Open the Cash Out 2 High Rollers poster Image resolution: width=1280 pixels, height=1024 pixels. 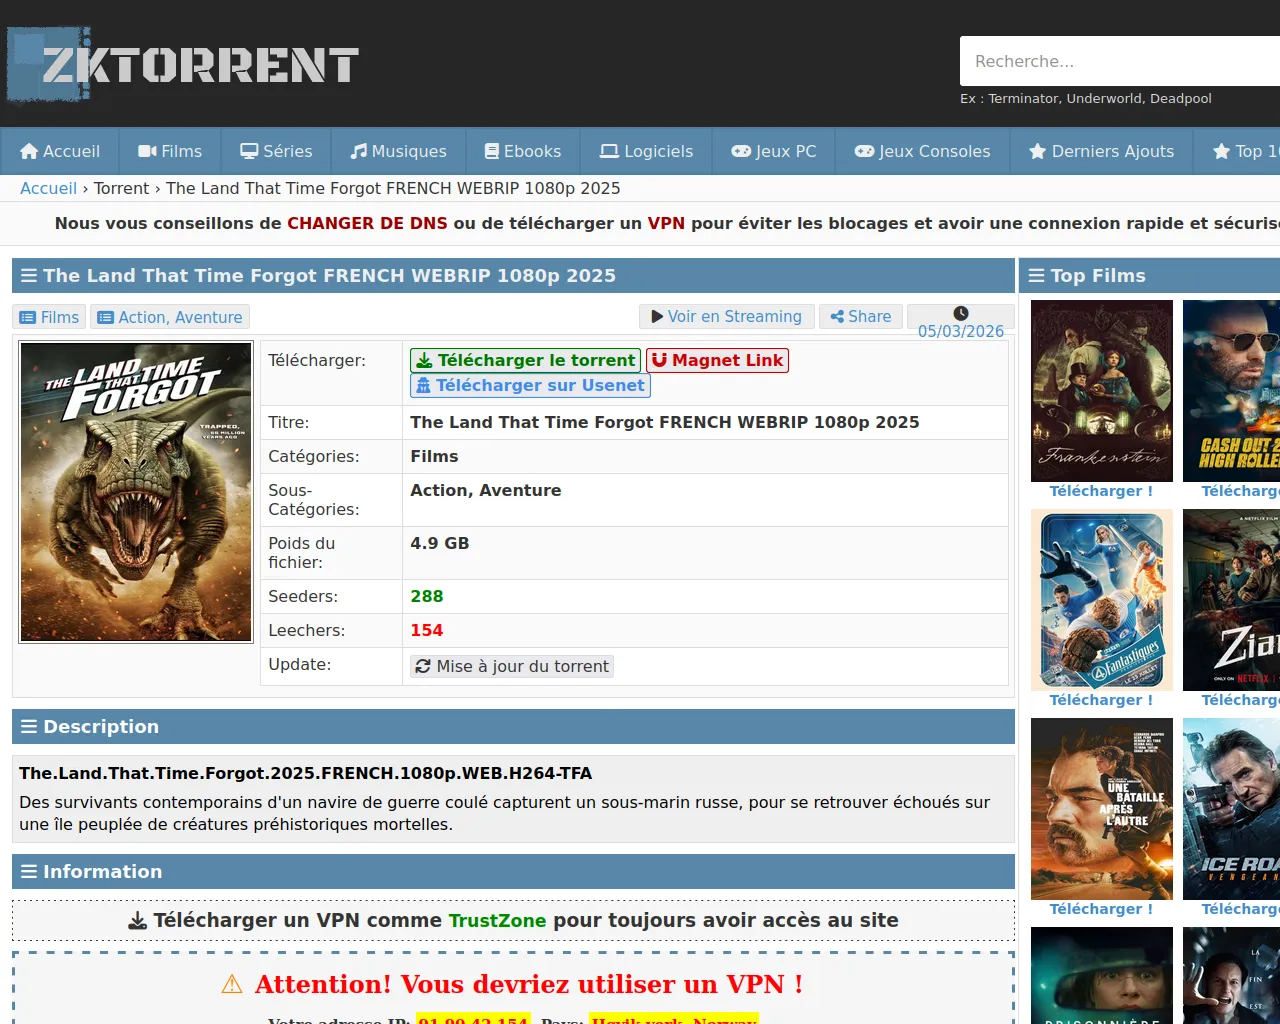pos(1231,391)
